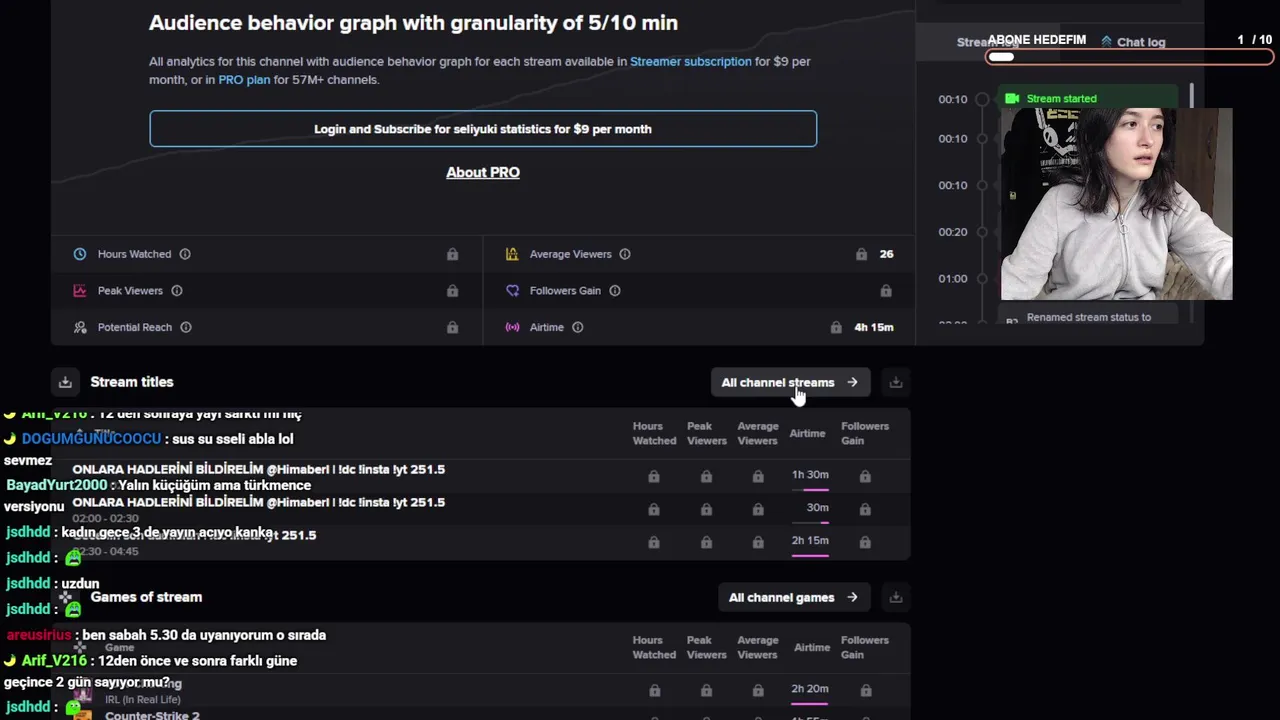Switch to the Chat log tab

(1133, 42)
